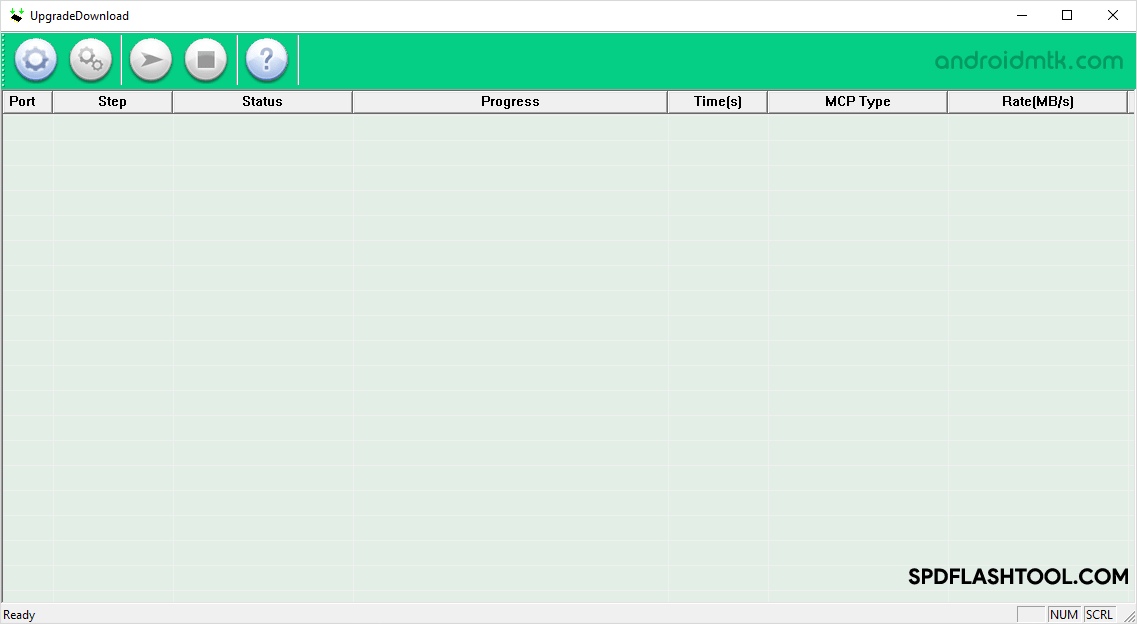Viewport: 1137px width, 624px height.
Task: Maximize the UpgradeDownload window
Action: (x=1067, y=15)
